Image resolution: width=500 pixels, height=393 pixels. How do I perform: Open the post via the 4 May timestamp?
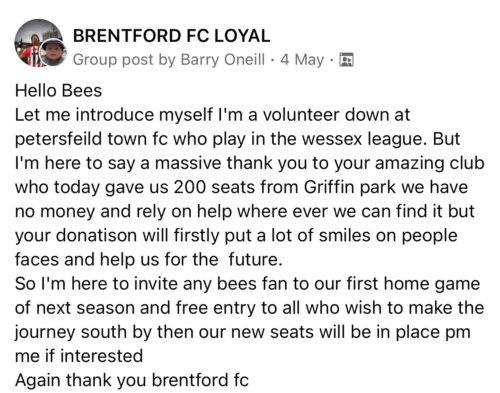tap(302, 60)
